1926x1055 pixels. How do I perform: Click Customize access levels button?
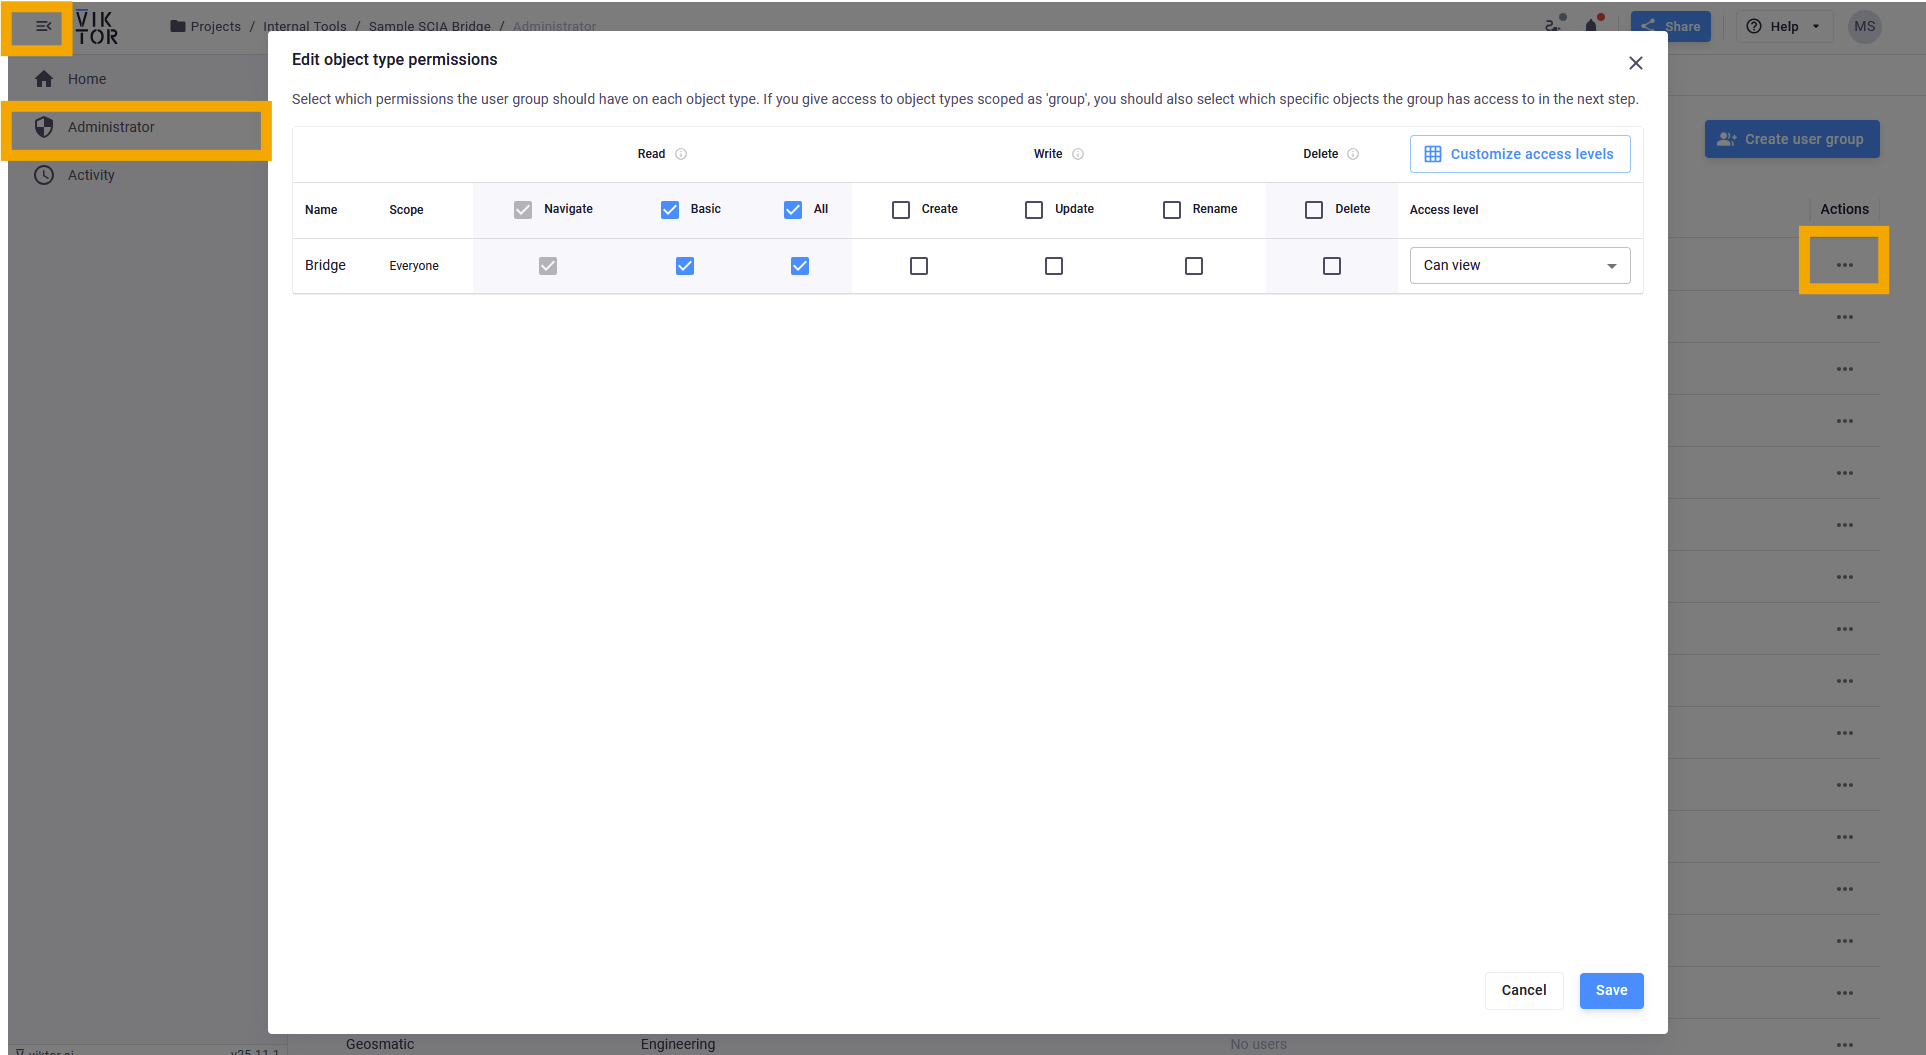pyautogui.click(x=1519, y=154)
